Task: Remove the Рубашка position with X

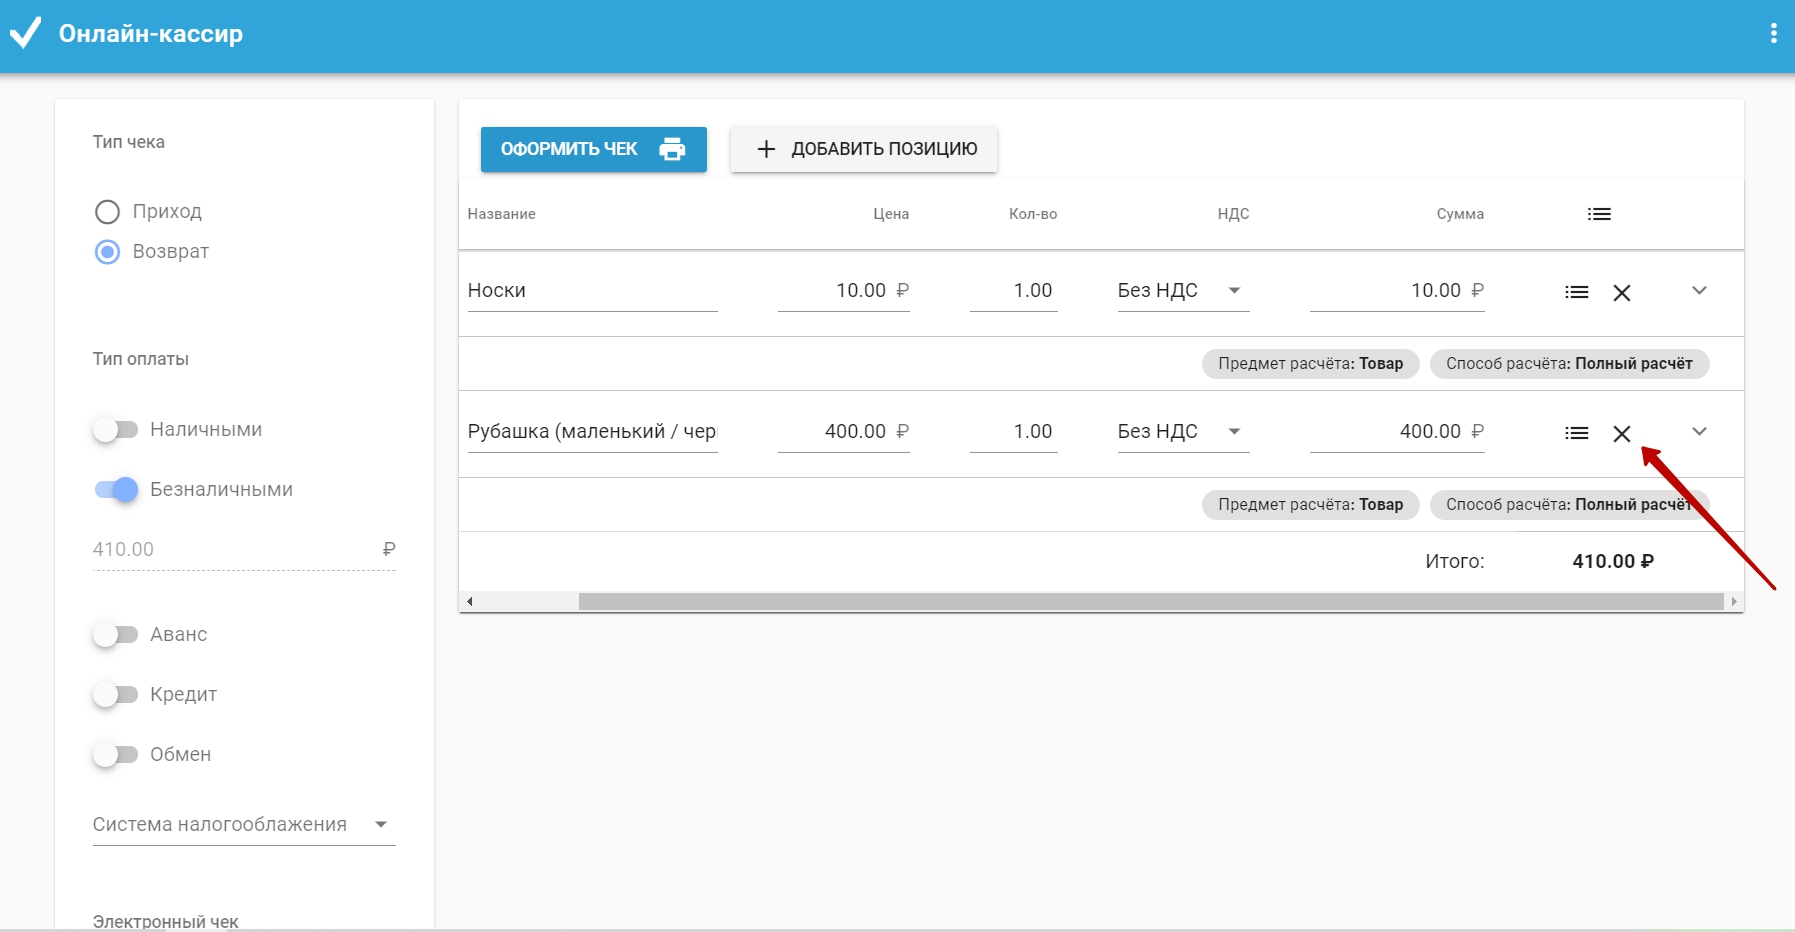Action: [1622, 433]
